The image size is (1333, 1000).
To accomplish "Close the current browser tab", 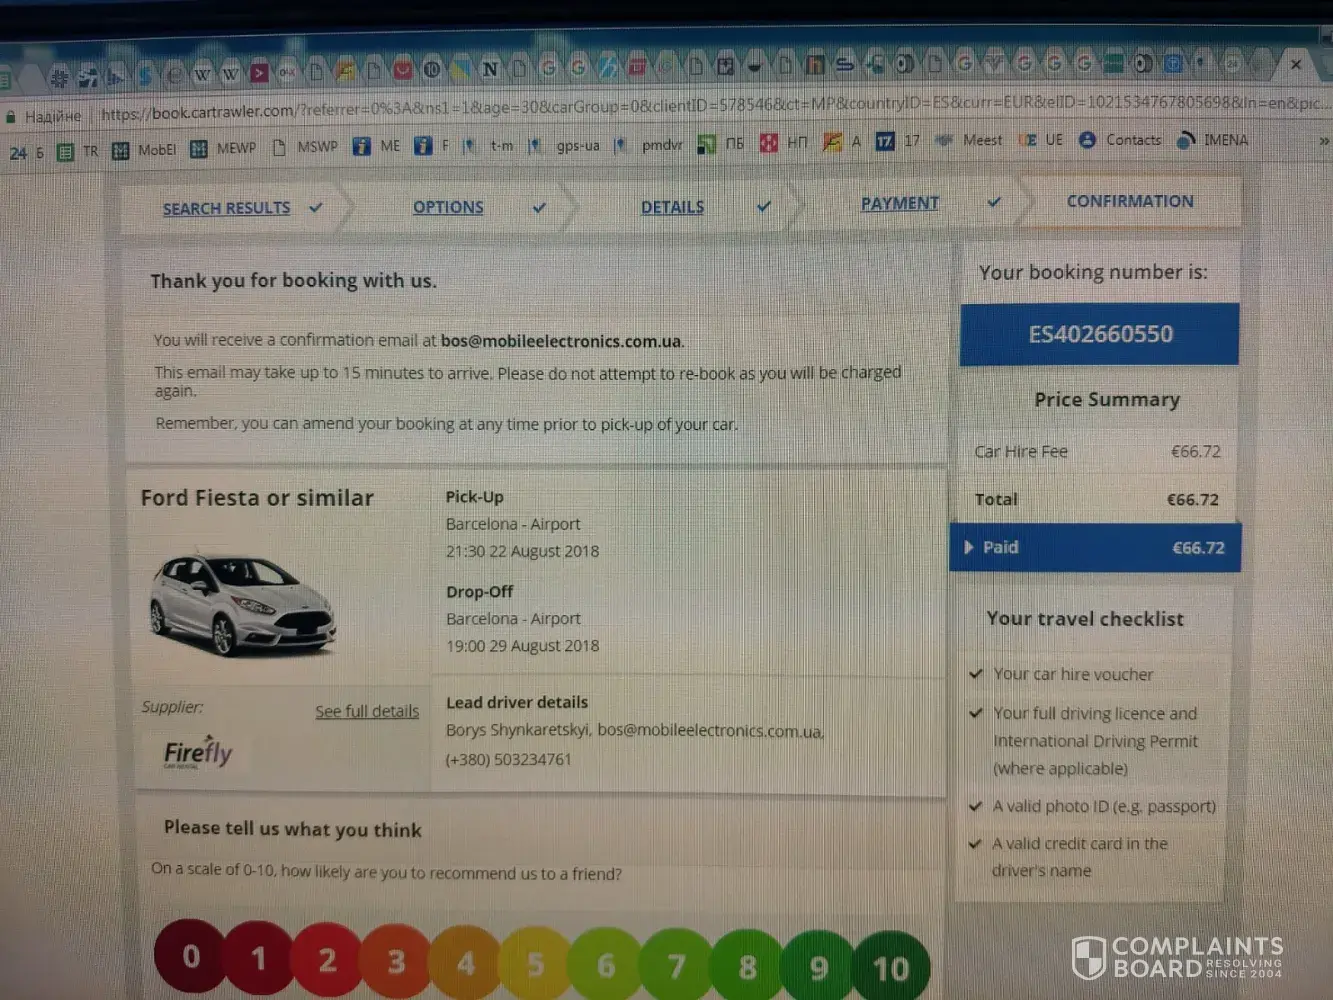I will (1295, 64).
